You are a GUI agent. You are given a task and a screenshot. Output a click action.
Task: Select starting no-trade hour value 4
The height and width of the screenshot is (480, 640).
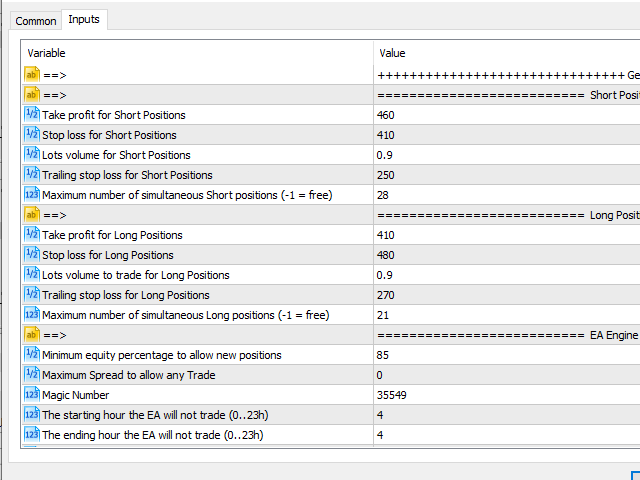[x=380, y=415]
